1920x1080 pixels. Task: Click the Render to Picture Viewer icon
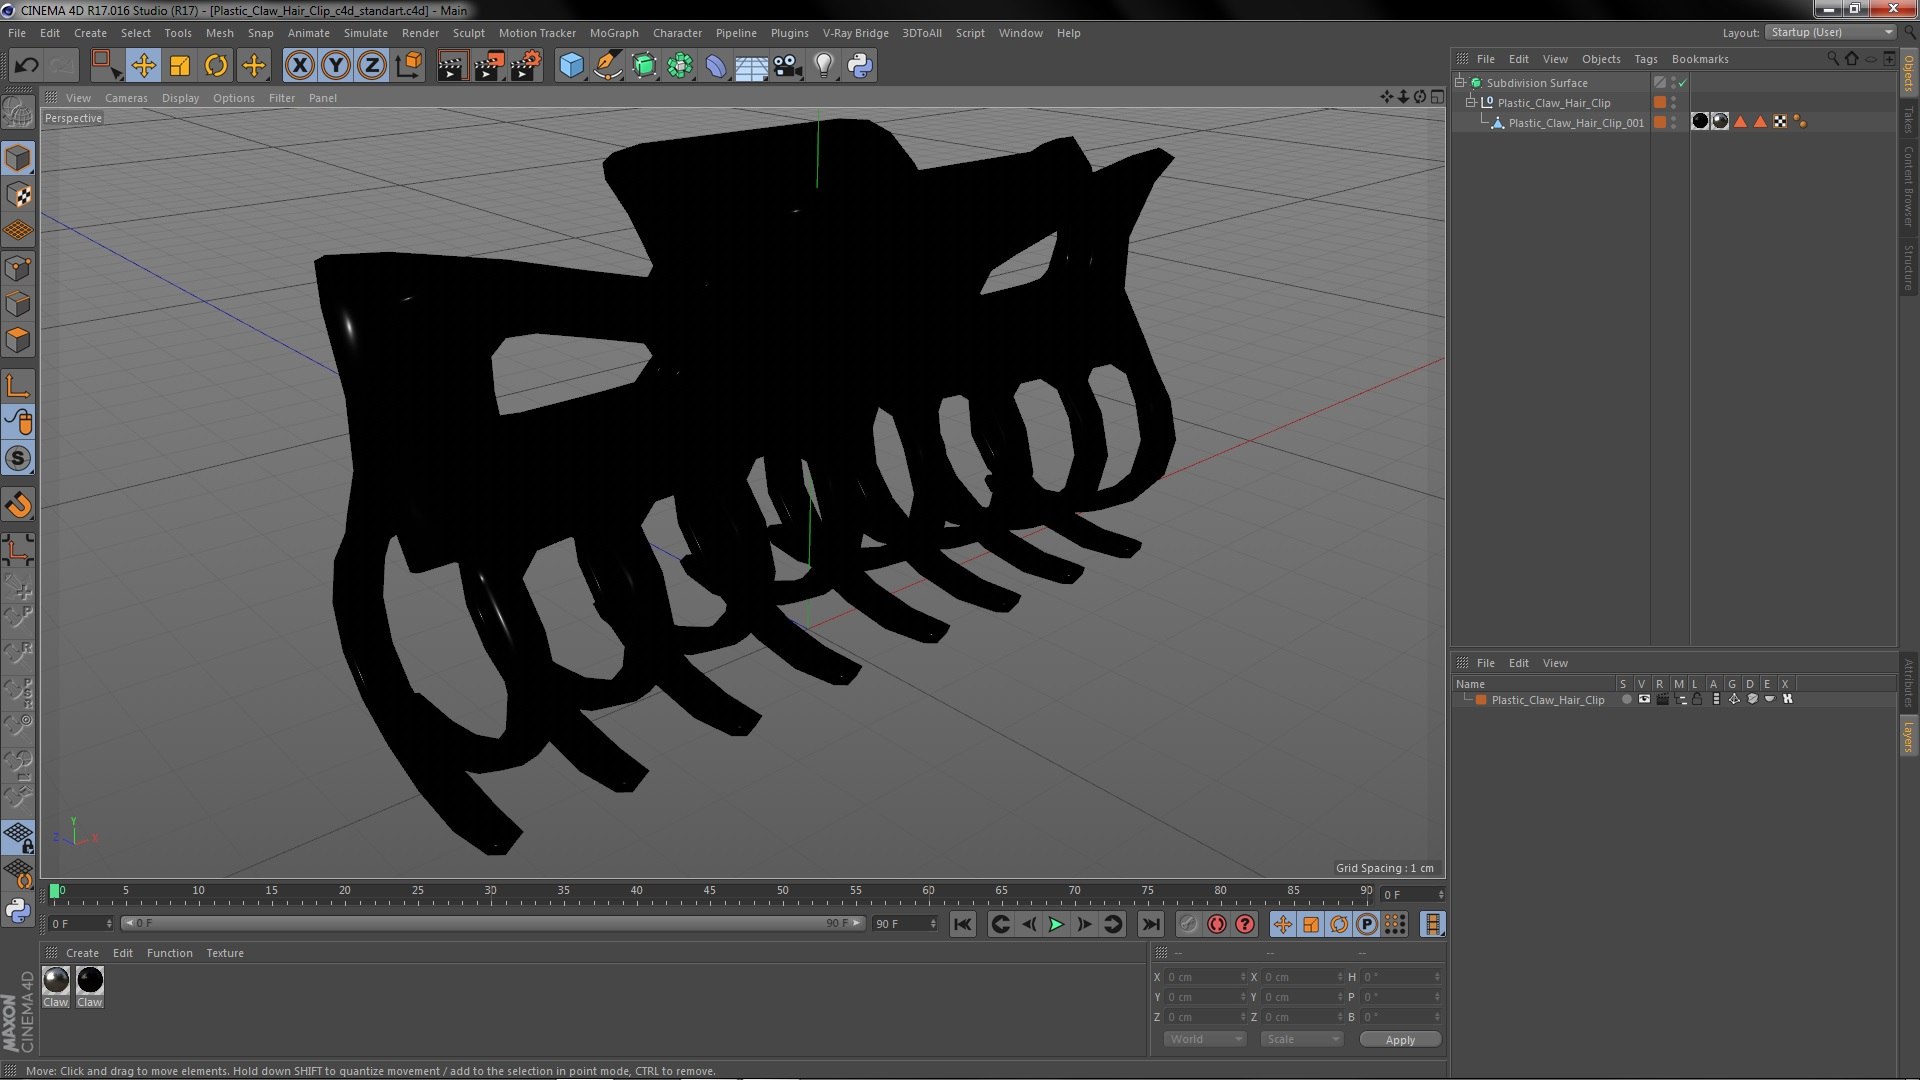(488, 66)
